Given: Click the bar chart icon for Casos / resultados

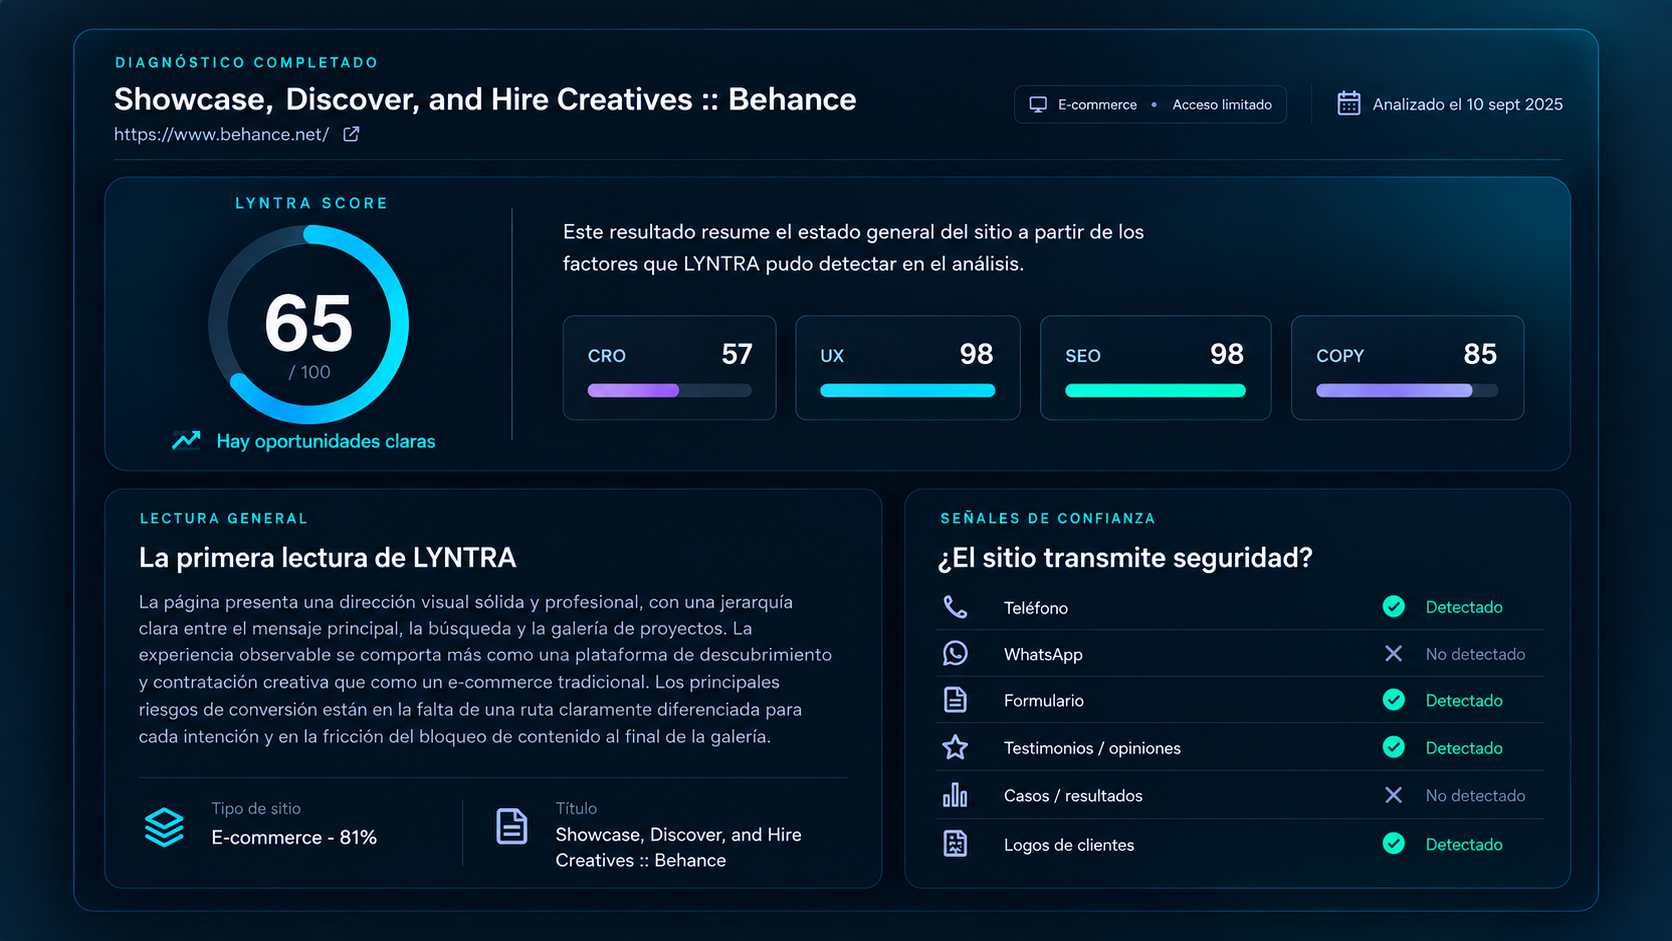Looking at the screenshot, I should tap(955, 795).
